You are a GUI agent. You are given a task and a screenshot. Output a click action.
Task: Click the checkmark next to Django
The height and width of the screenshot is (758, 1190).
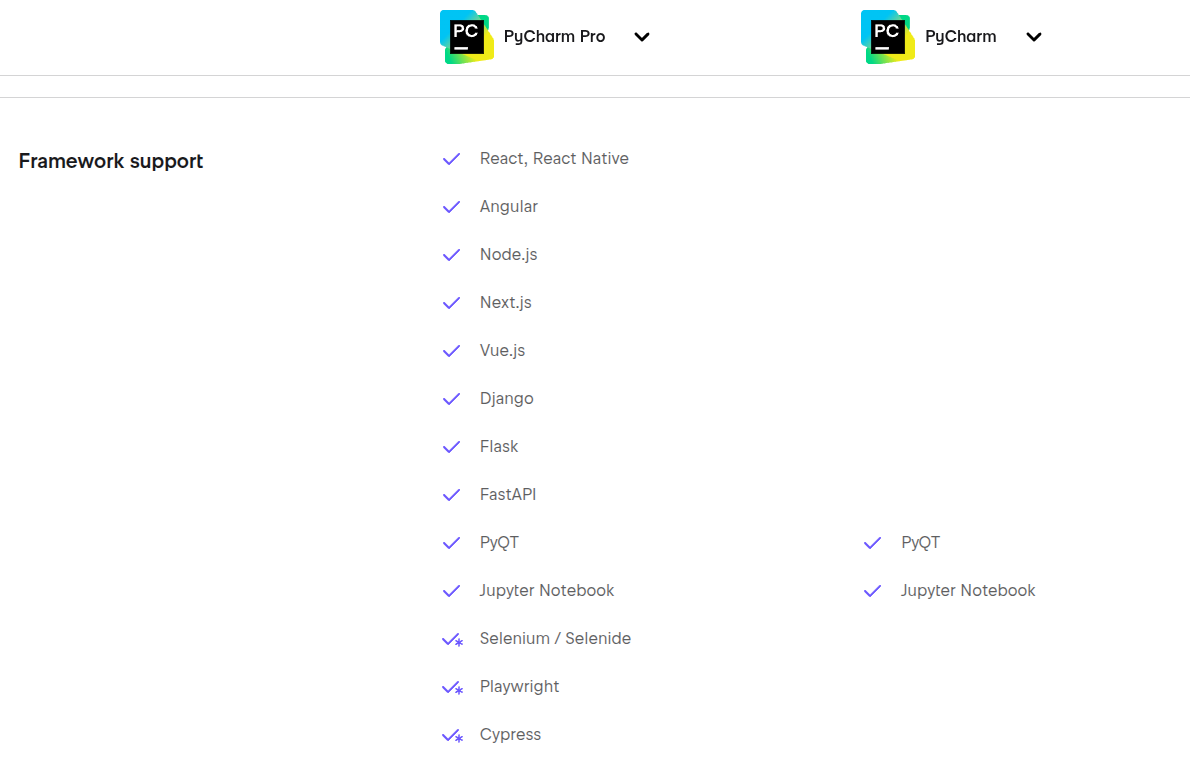pos(452,399)
